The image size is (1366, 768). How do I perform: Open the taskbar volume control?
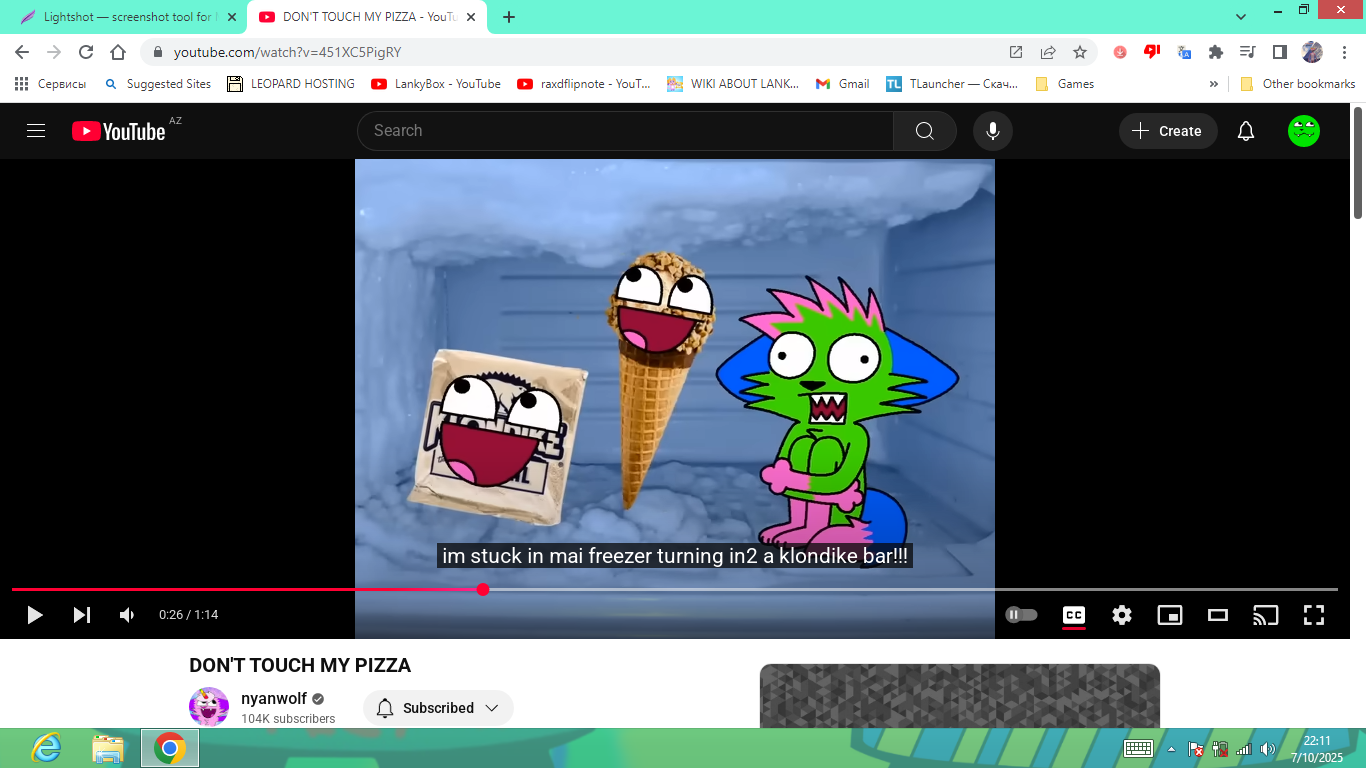tap(1268, 749)
